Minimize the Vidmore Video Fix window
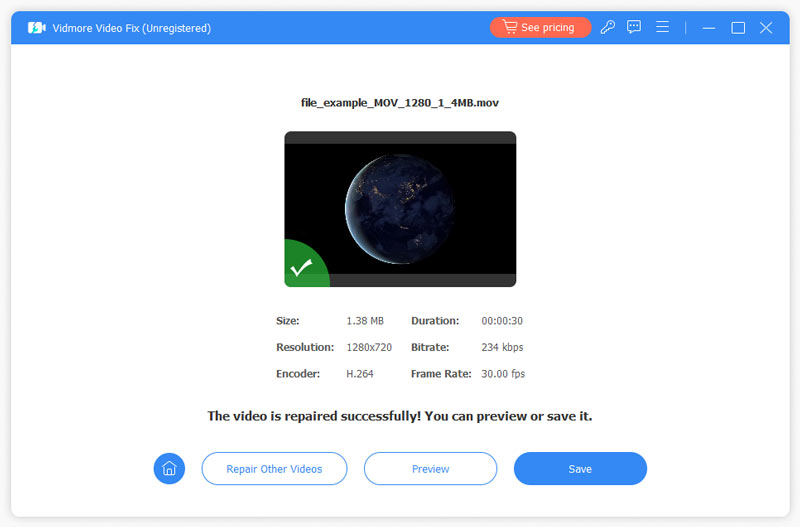Viewport: 800px width, 527px height. click(710, 28)
